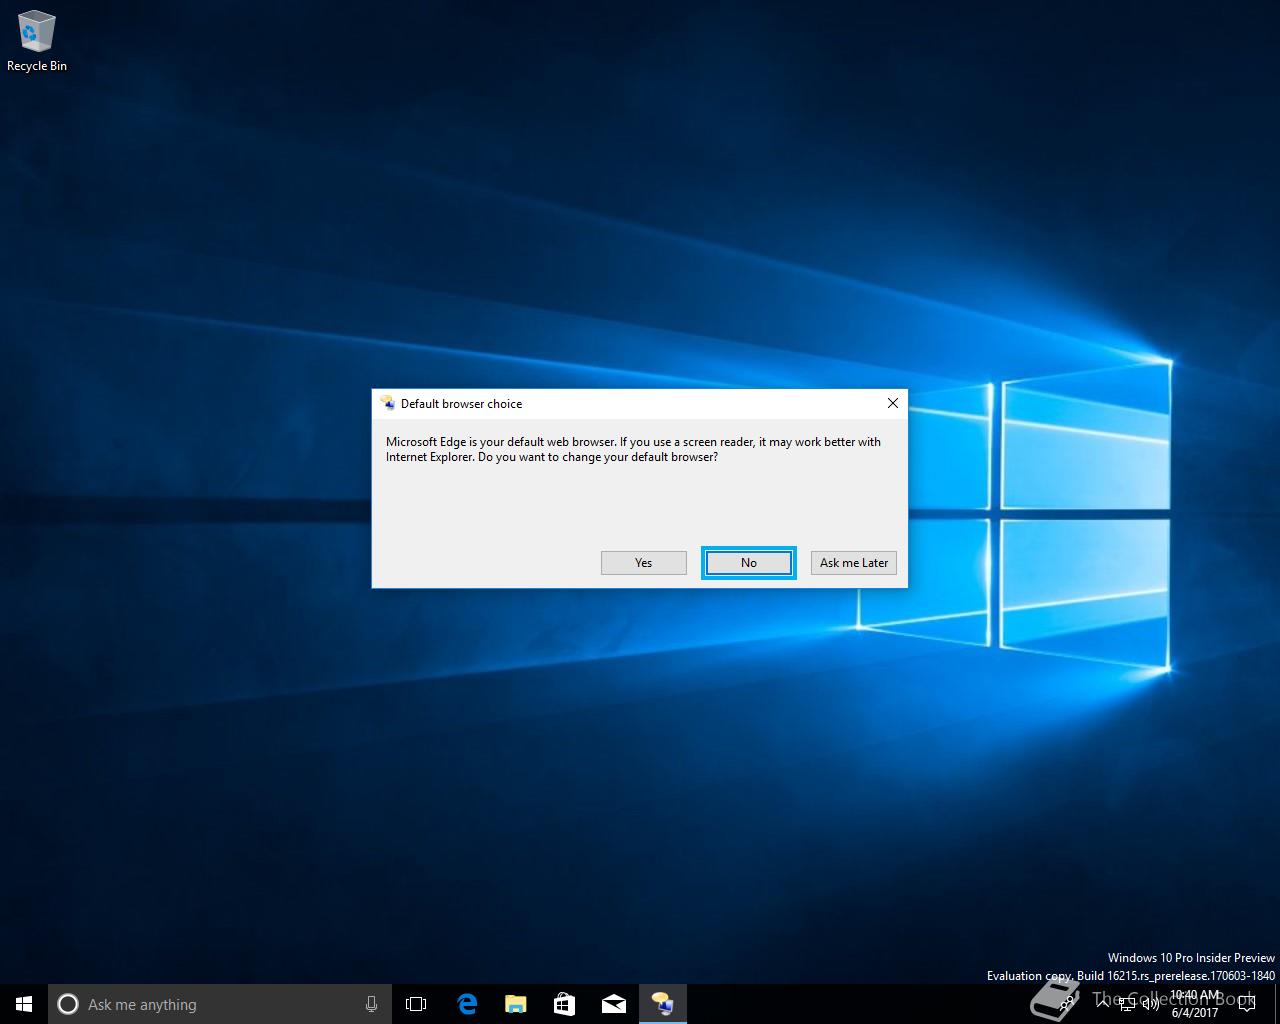Launch Microsoft Edge from the taskbar
This screenshot has width=1280, height=1024.
pyautogui.click(x=466, y=1004)
